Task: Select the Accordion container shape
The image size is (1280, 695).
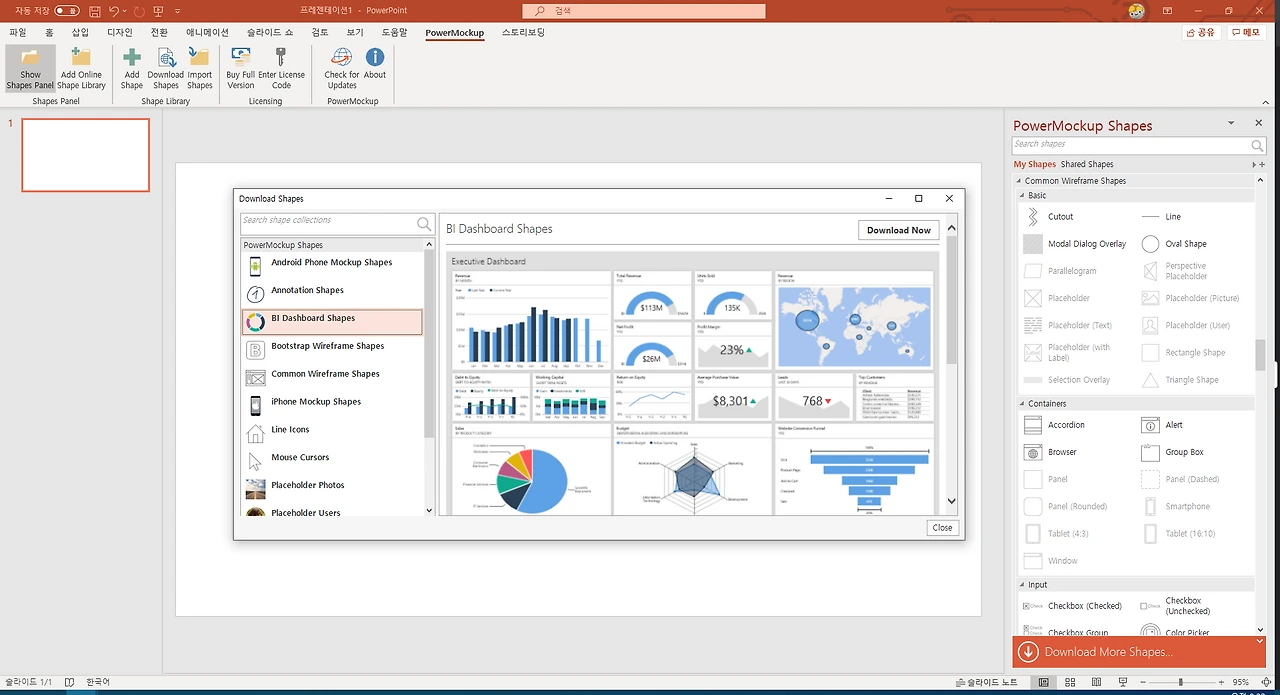Action: [1055, 425]
